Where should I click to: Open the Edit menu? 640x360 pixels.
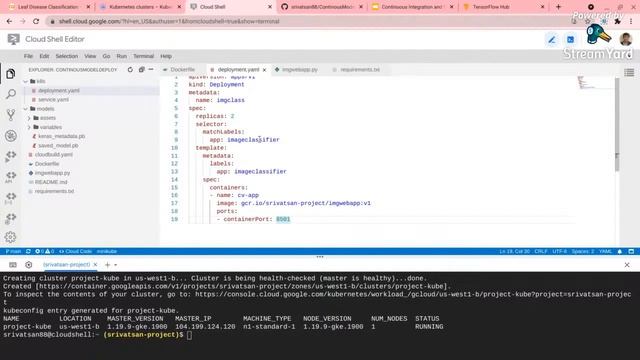tap(44, 56)
